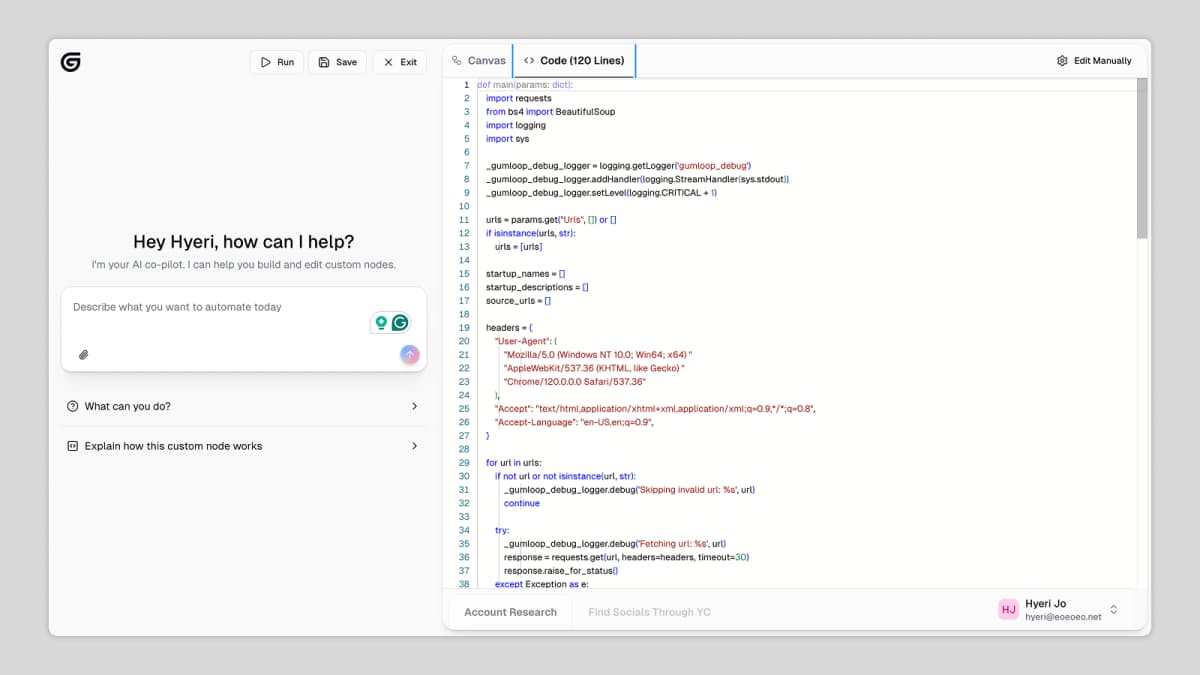Click the HJ avatar badge
The height and width of the screenshot is (675, 1200).
point(1008,609)
